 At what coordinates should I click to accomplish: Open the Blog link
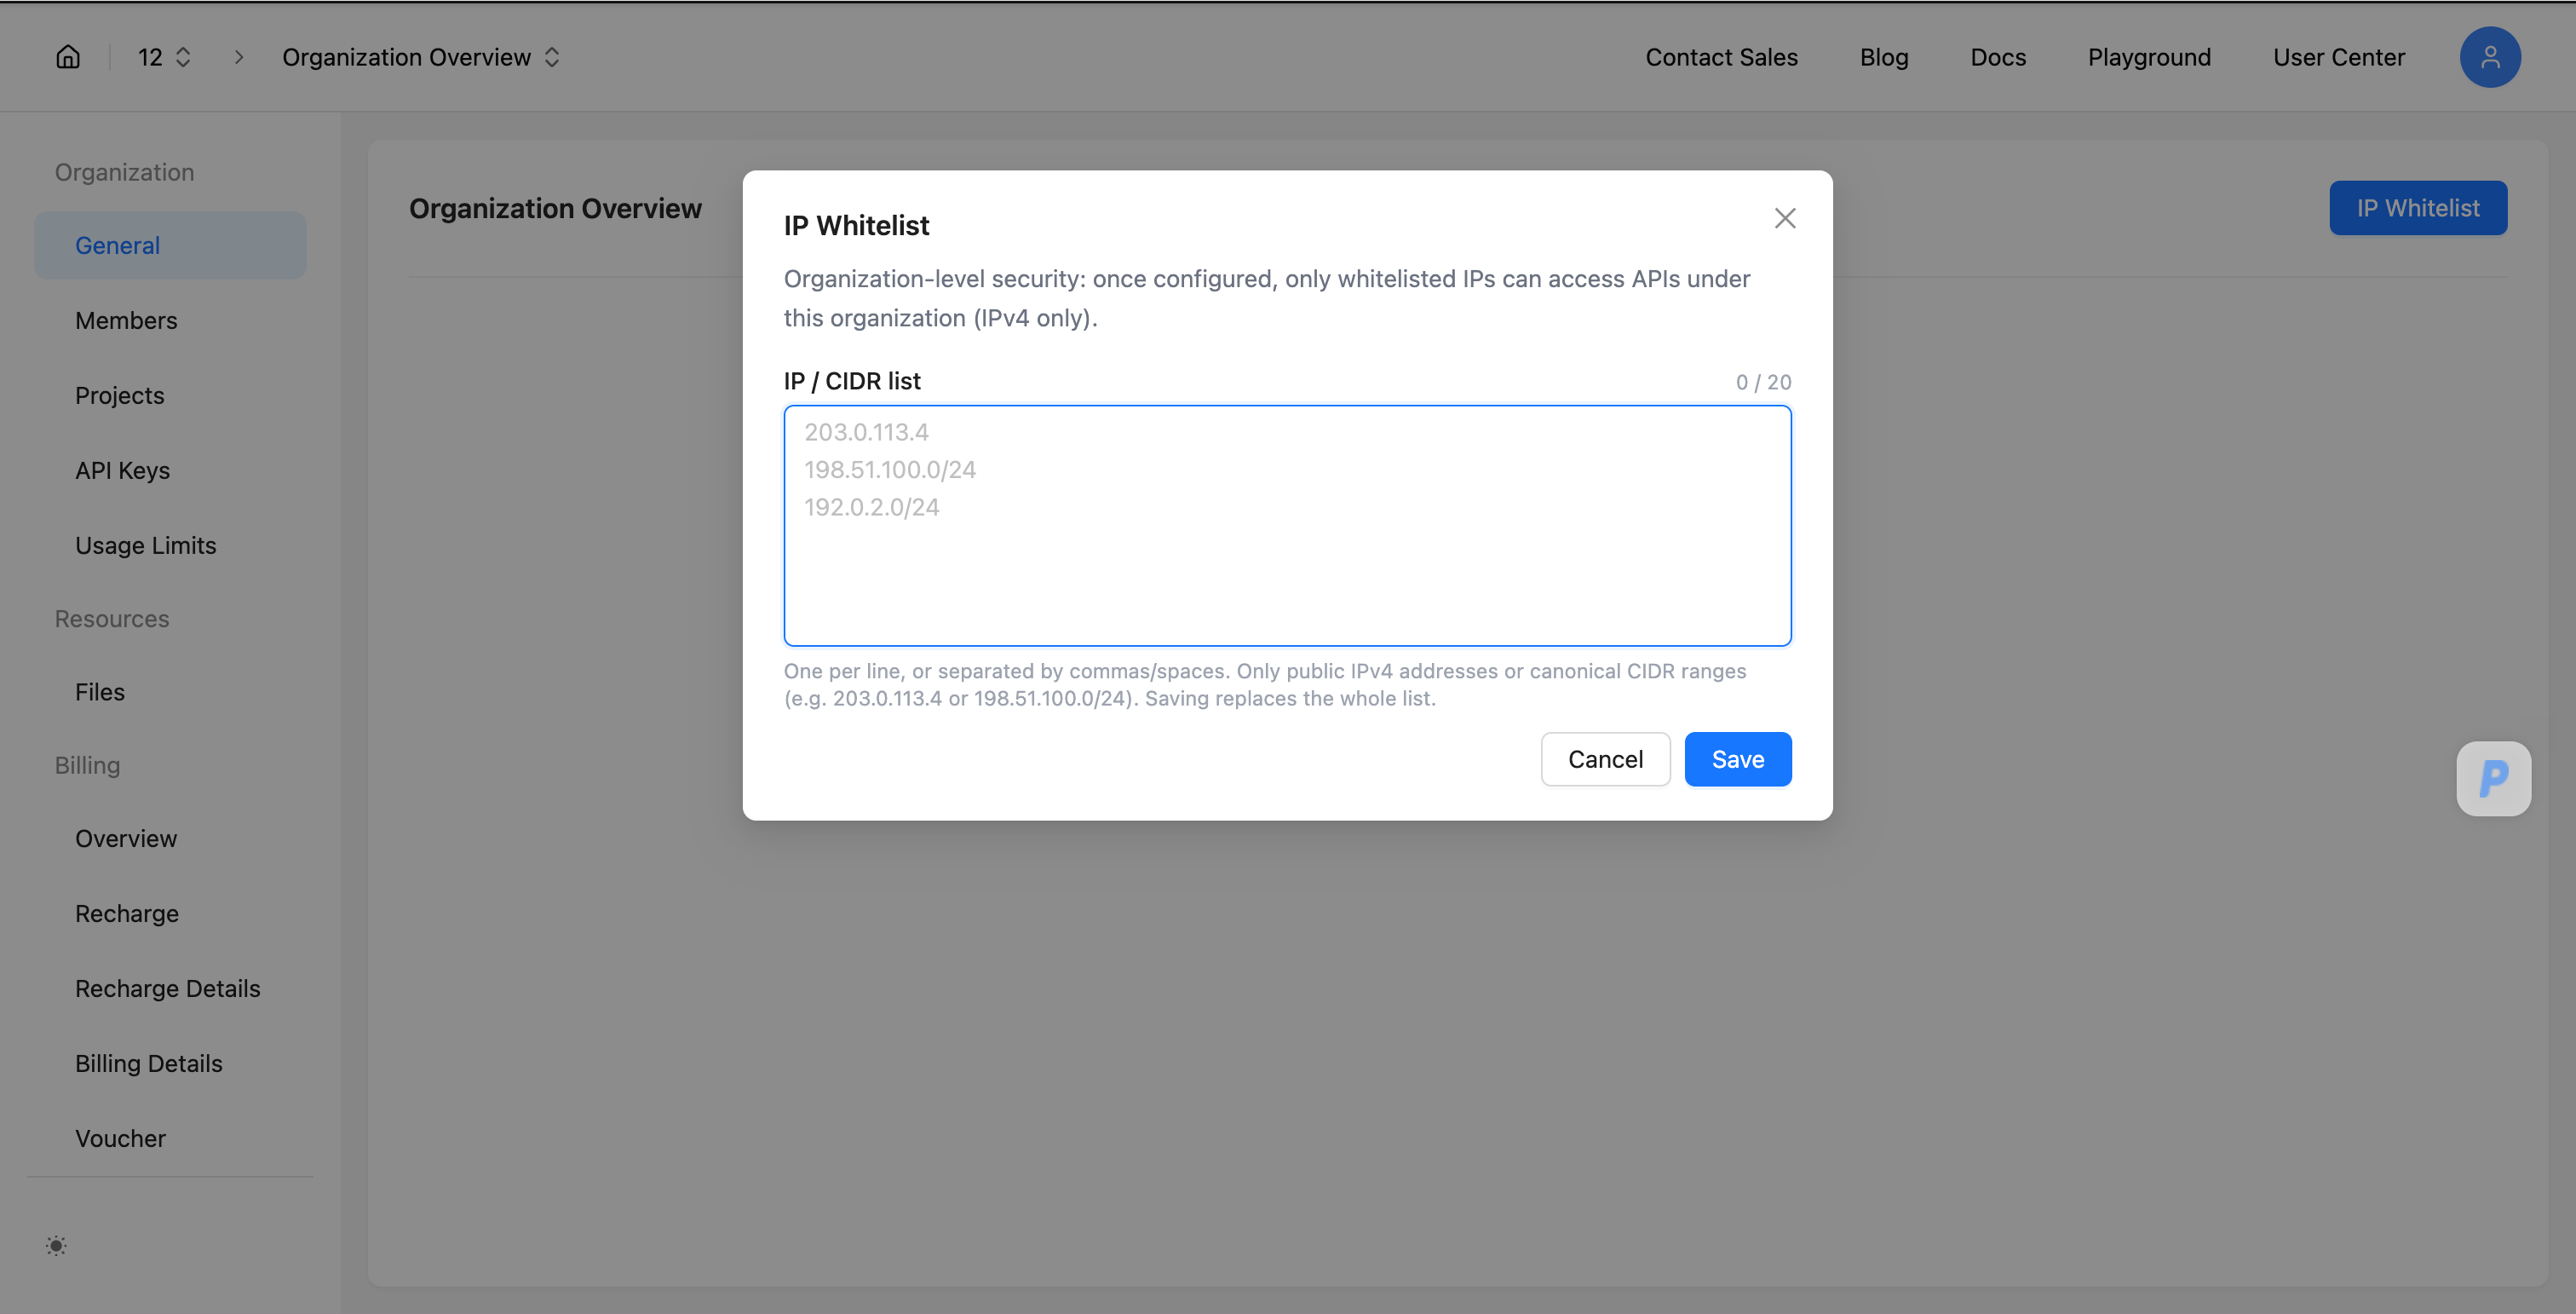point(1884,57)
